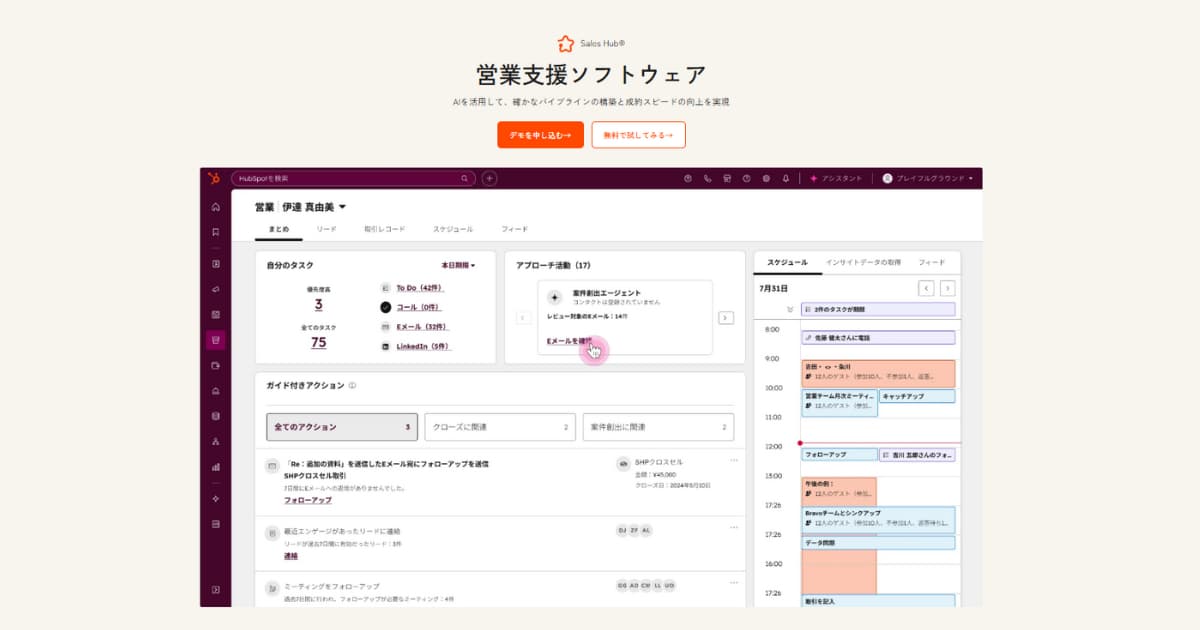
Task: Expand the 伊達 真由美 user dropdown
Action: point(341,207)
